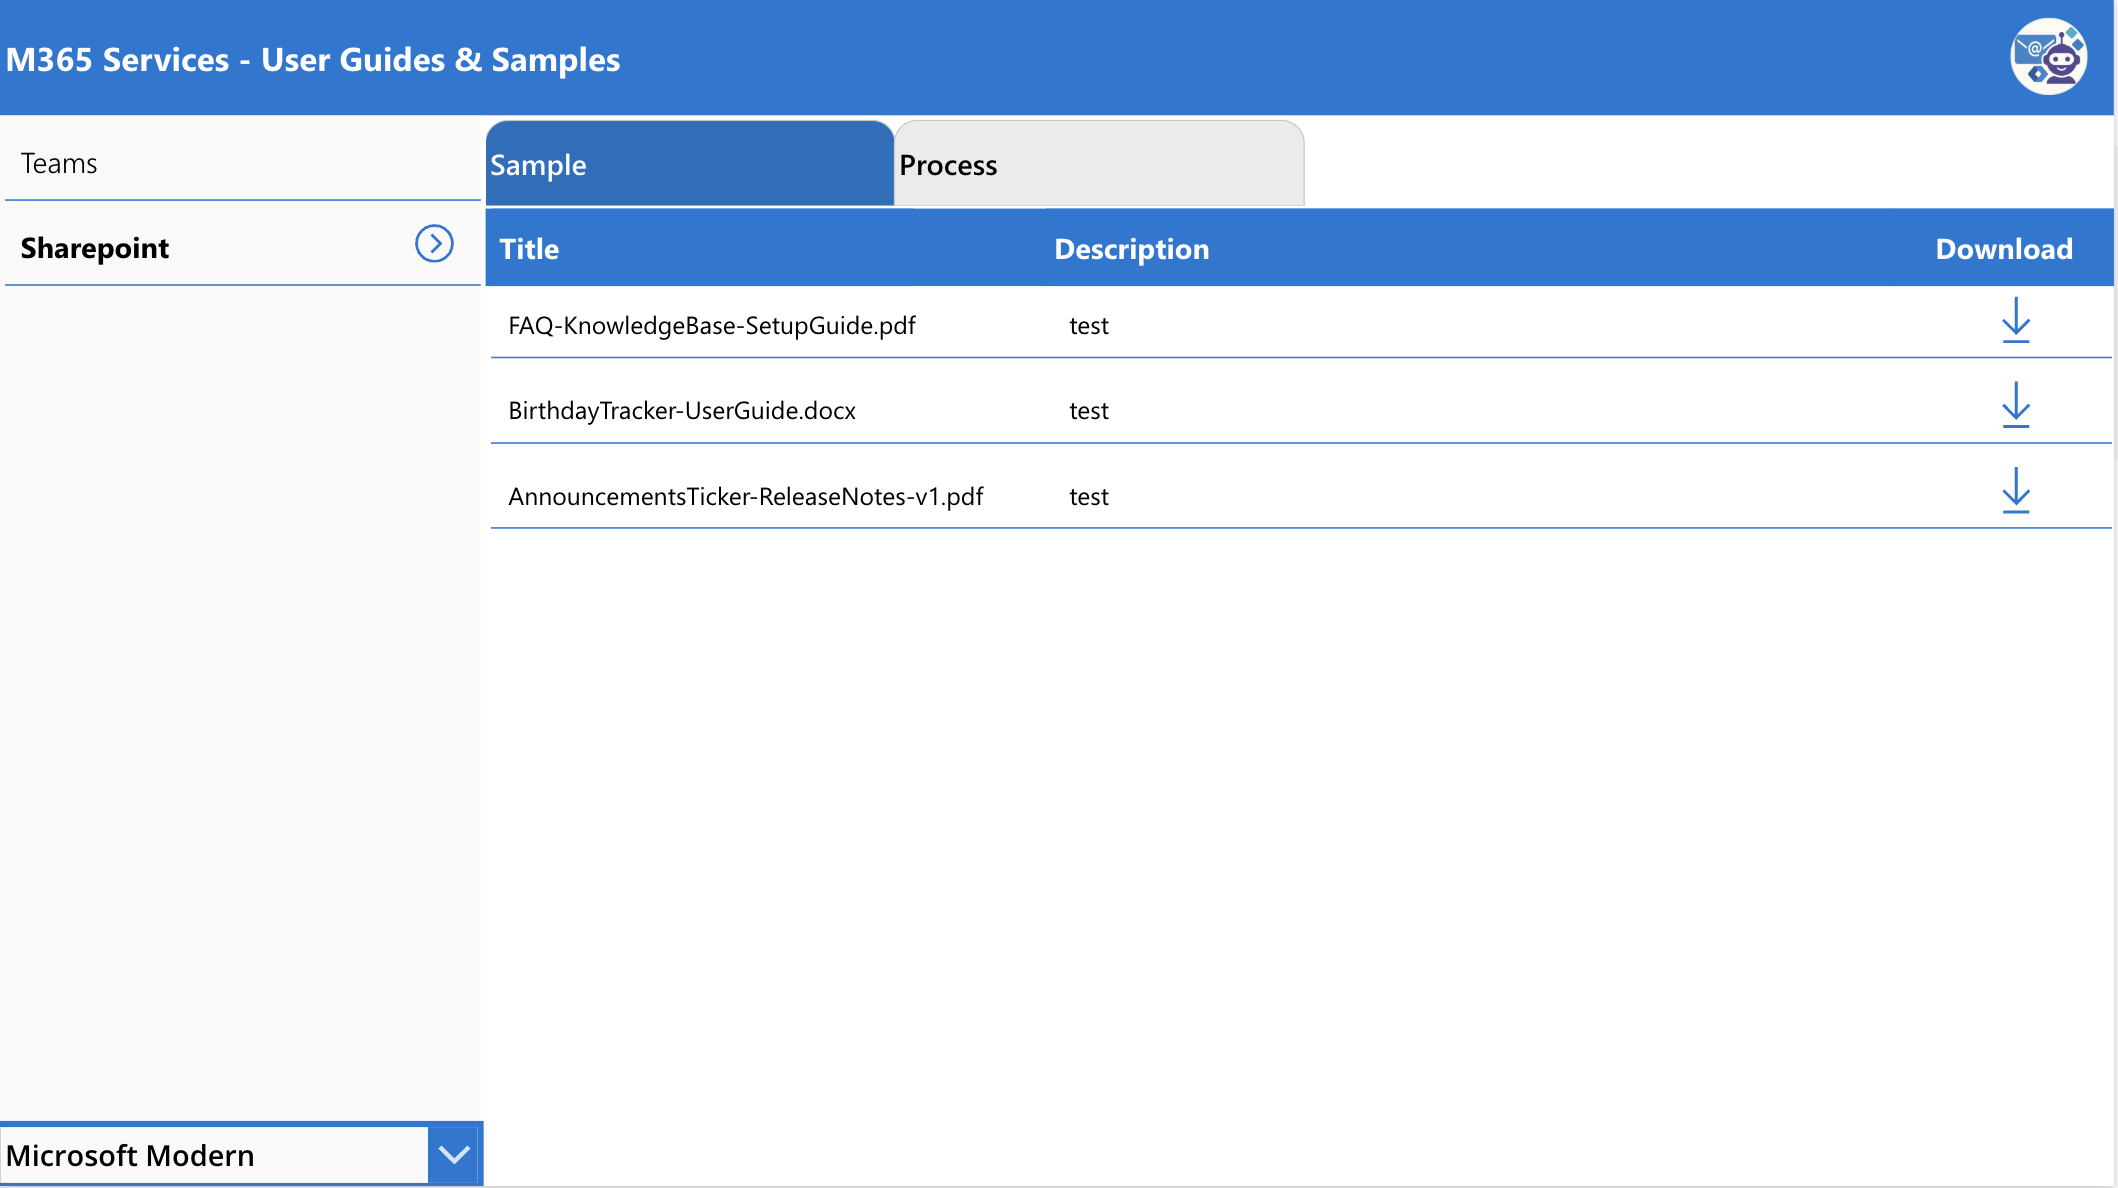The height and width of the screenshot is (1188, 2118).
Task: Switch to the Sample tab
Action: [x=689, y=164]
